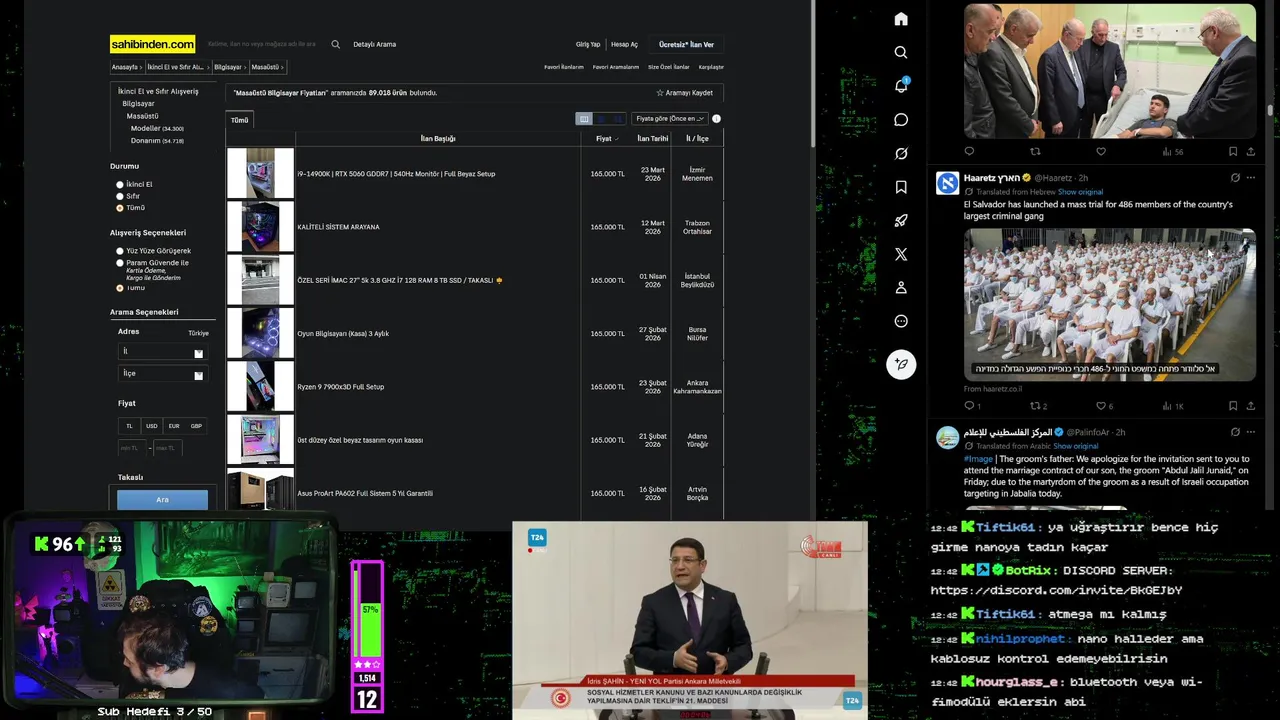Click the white compose post button
Image resolution: width=1280 pixels, height=720 pixels.
click(x=901, y=364)
